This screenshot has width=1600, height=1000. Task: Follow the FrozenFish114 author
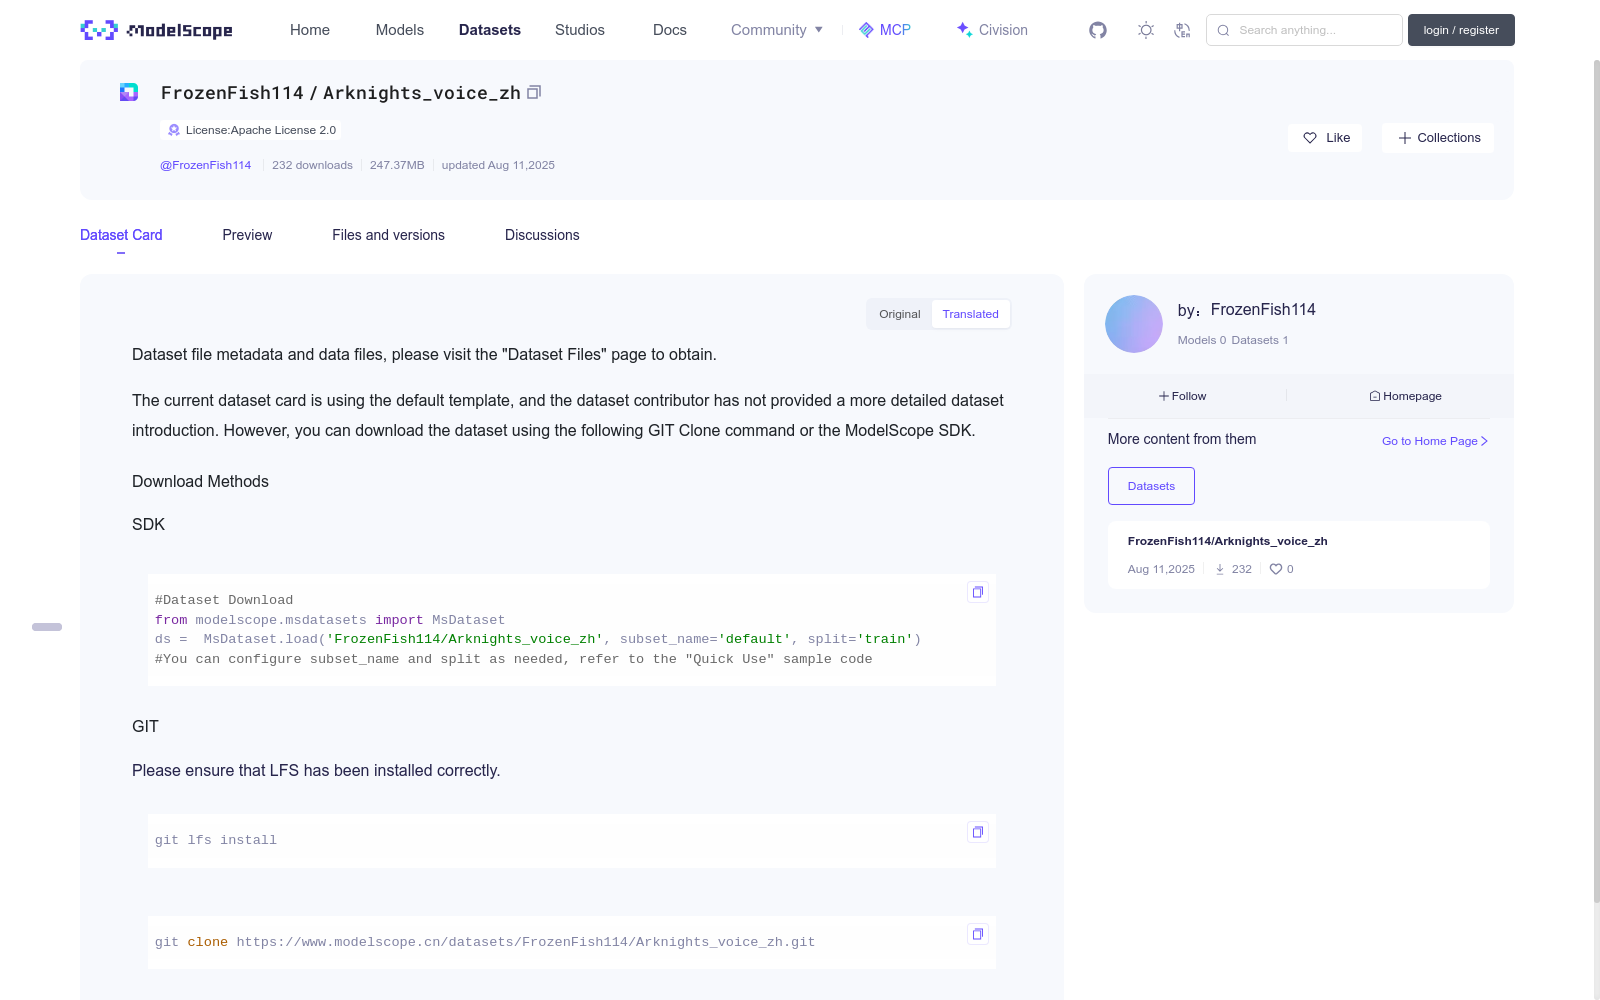(1183, 396)
